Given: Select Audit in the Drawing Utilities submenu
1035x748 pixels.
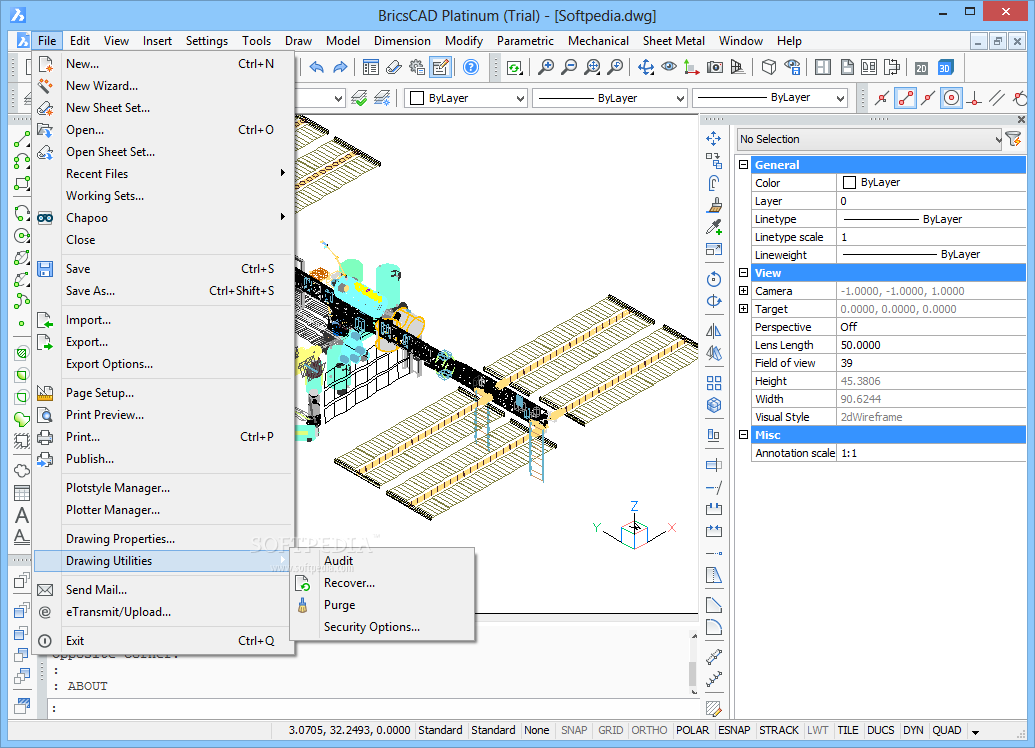Looking at the screenshot, I should pos(338,561).
